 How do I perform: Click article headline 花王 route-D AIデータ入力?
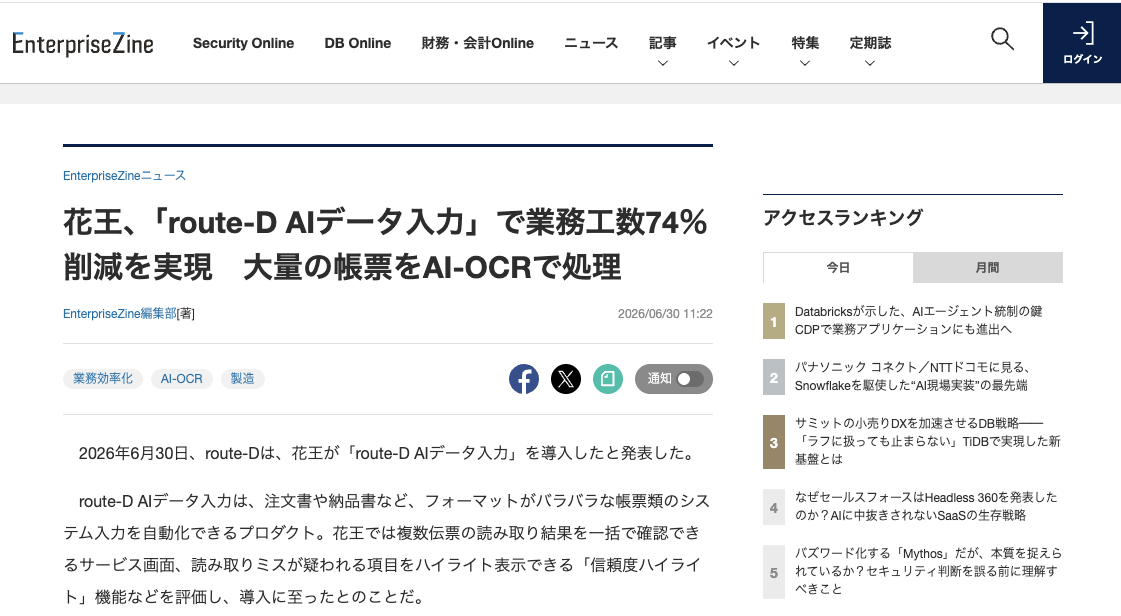click(x=385, y=244)
